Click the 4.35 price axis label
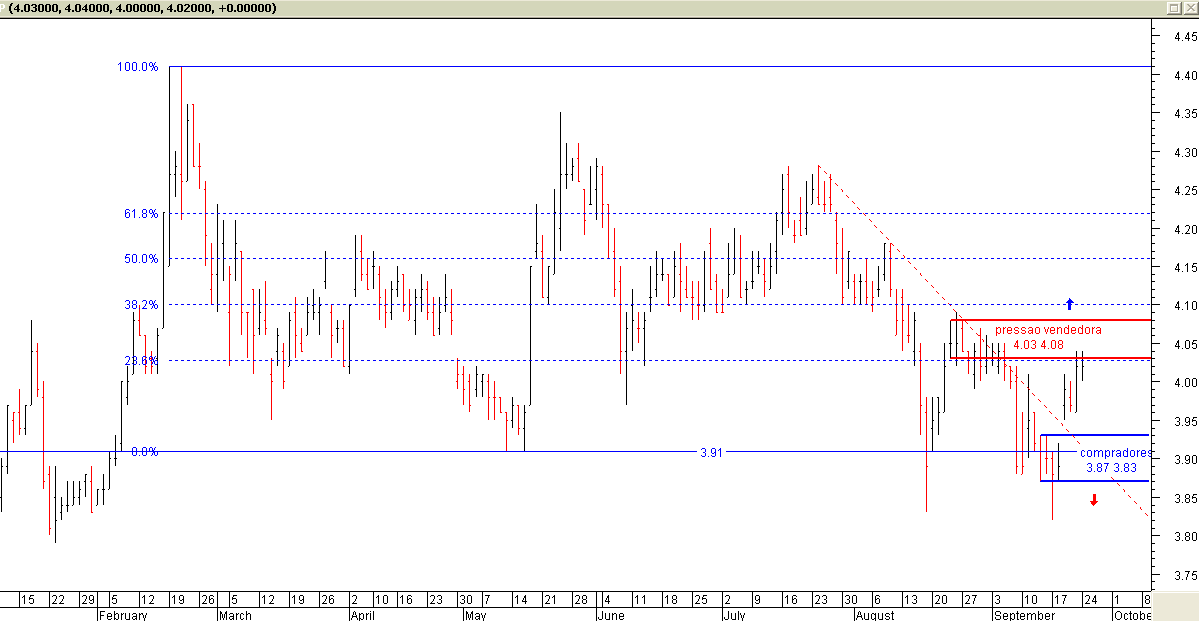1199x621 pixels. 1188,113
